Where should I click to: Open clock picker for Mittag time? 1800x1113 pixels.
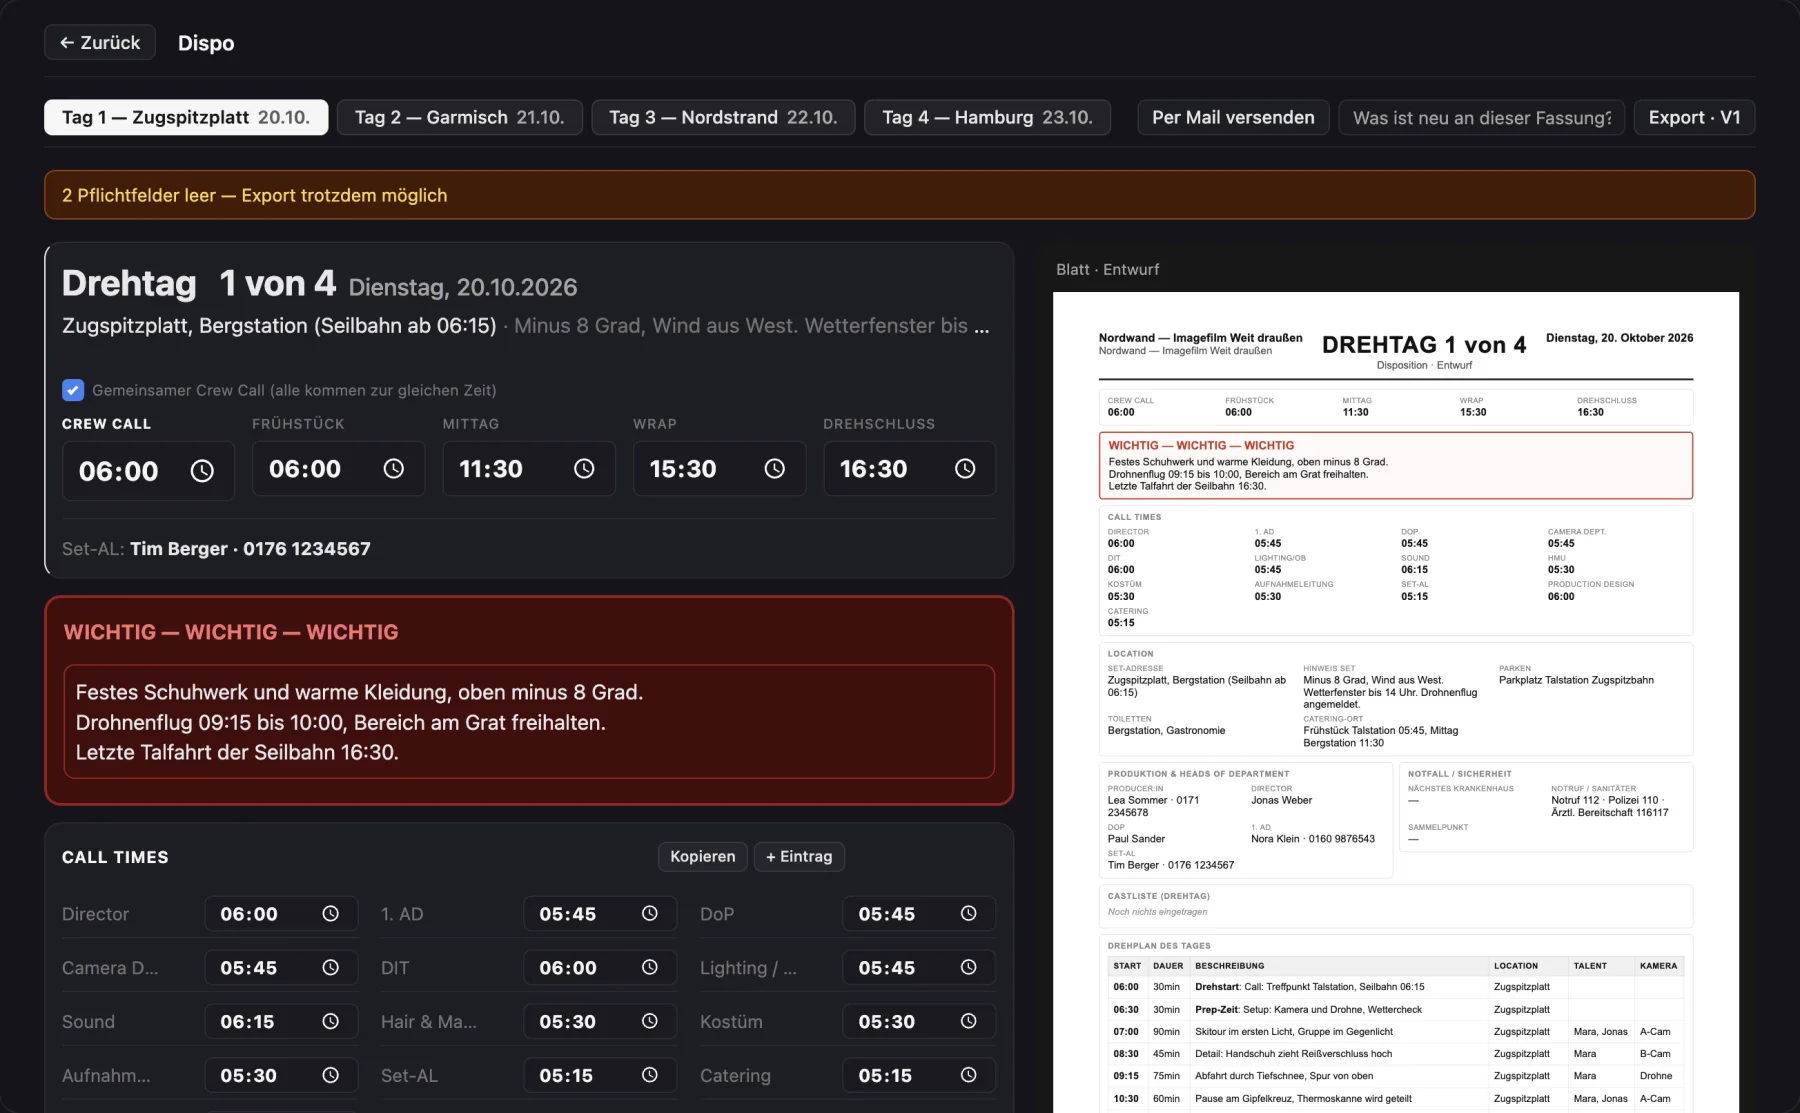[x=584, y=469]
